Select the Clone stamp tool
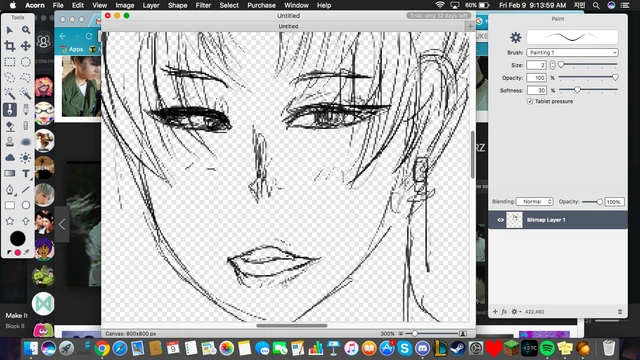The width and height of the screenshot is (640, 360). coord(10,142)
